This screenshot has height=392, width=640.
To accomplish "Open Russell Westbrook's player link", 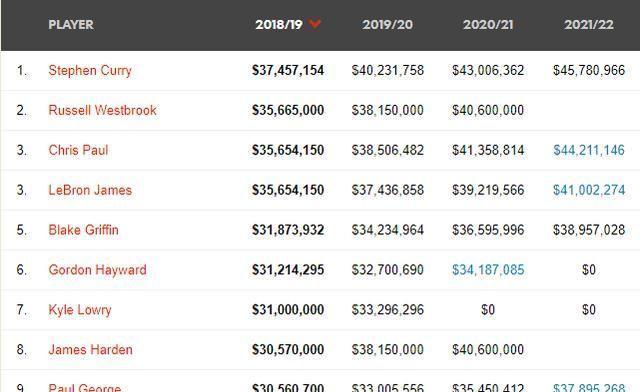I will (102, 110).
